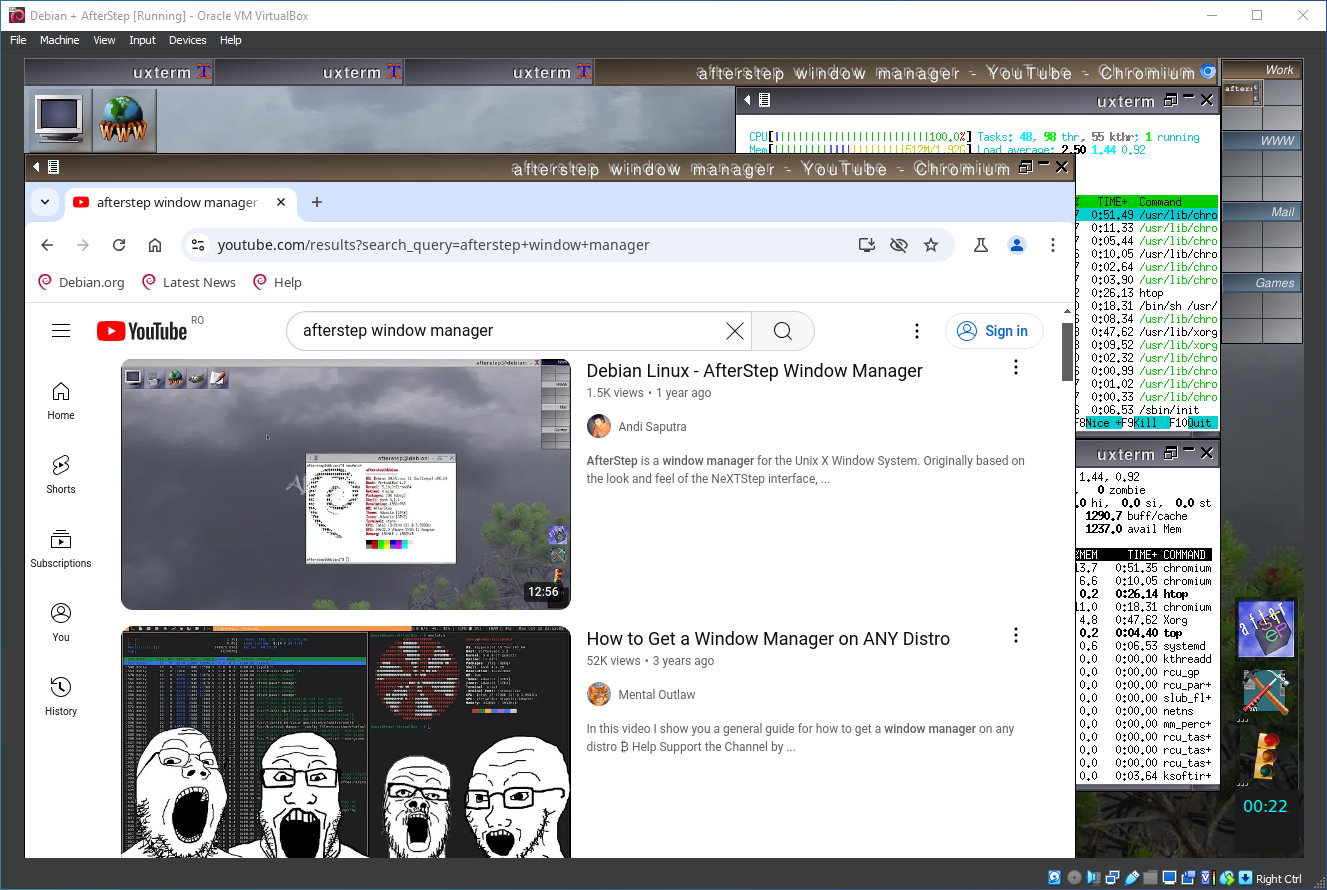Click the YouTube search magnifier button
The height and width of the screenshot is (890, 1327).
click(x=782, y=331)
